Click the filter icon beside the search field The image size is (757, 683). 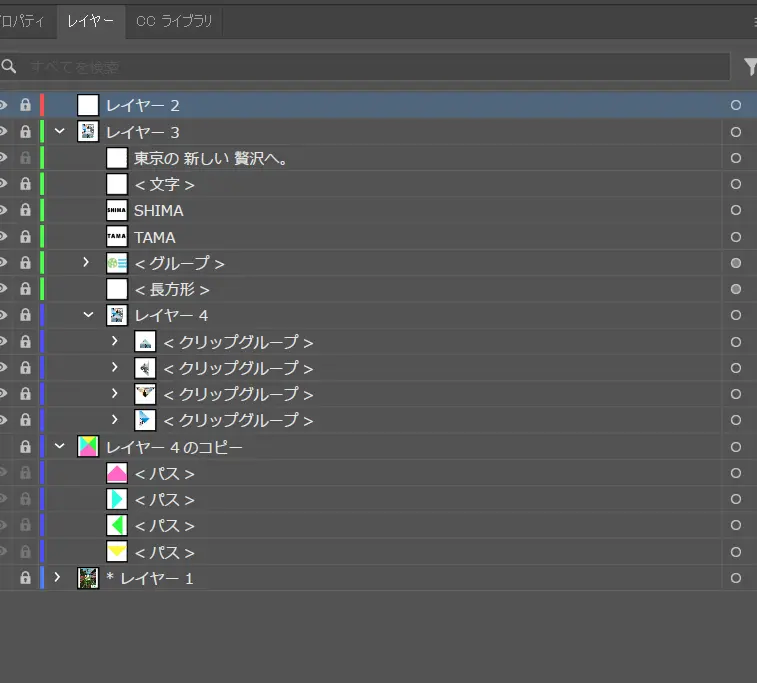click(x=750, y=67)
